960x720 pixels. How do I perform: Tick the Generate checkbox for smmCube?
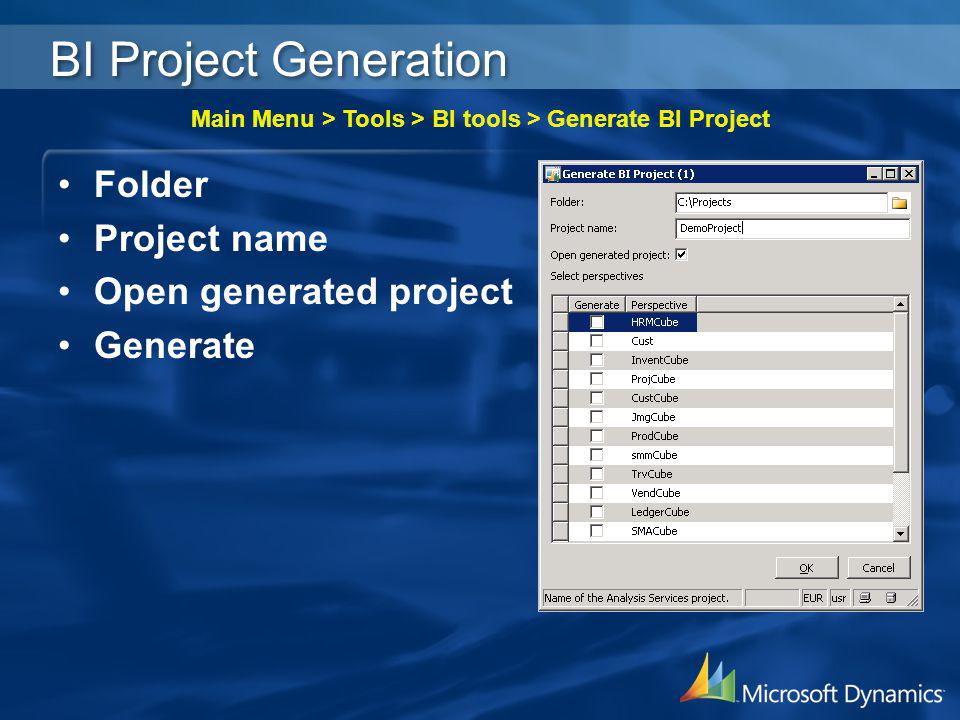pyautogui.click(x=597, y=455)
